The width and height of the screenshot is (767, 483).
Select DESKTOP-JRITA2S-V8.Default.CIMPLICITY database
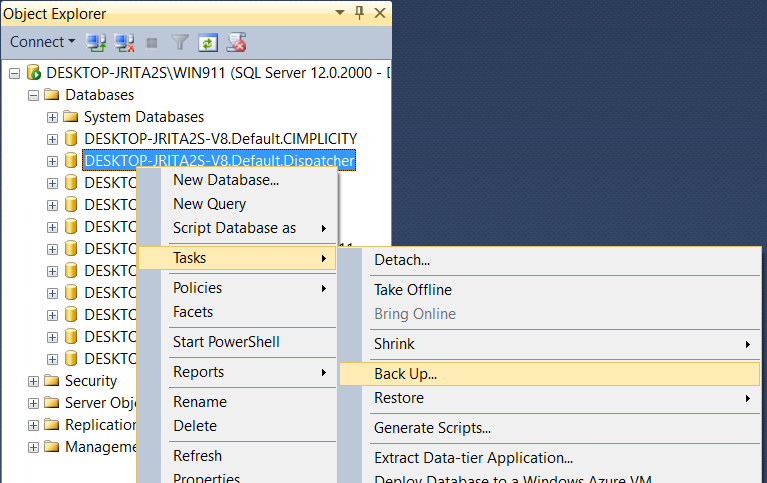221,139
